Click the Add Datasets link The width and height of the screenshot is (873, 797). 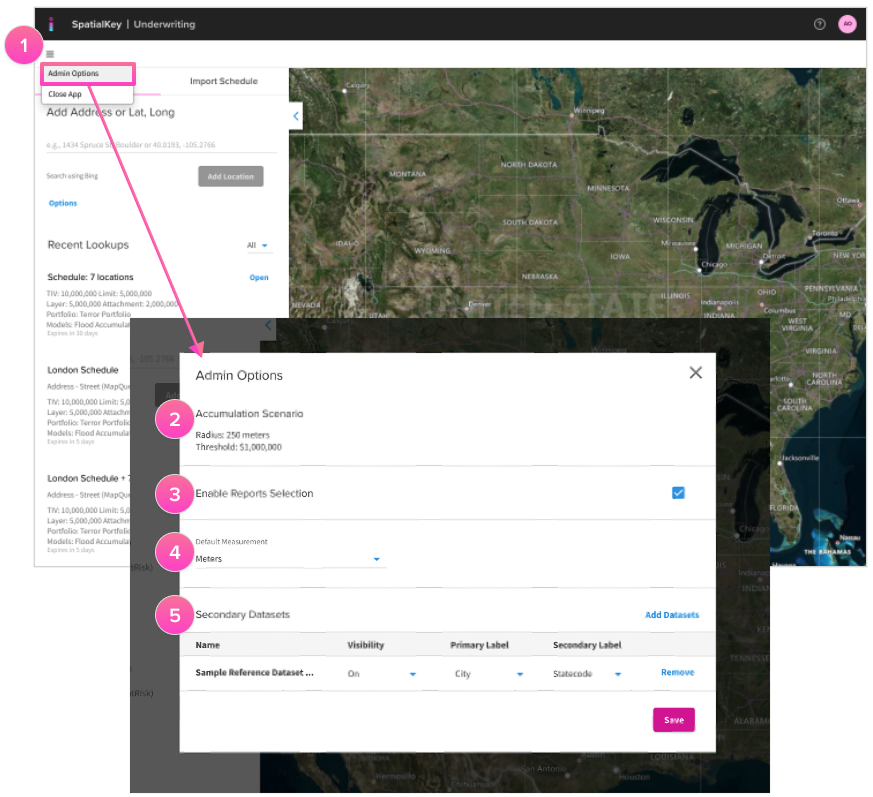coord(671,615)
